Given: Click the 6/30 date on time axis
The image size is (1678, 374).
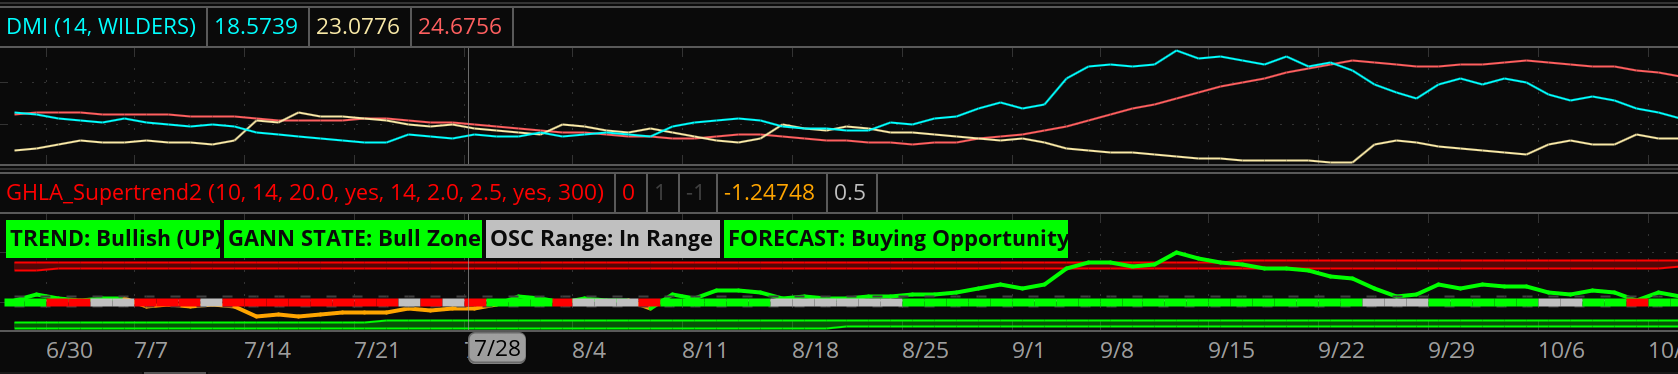Looking at the screenshot, I should click(69, 350).
